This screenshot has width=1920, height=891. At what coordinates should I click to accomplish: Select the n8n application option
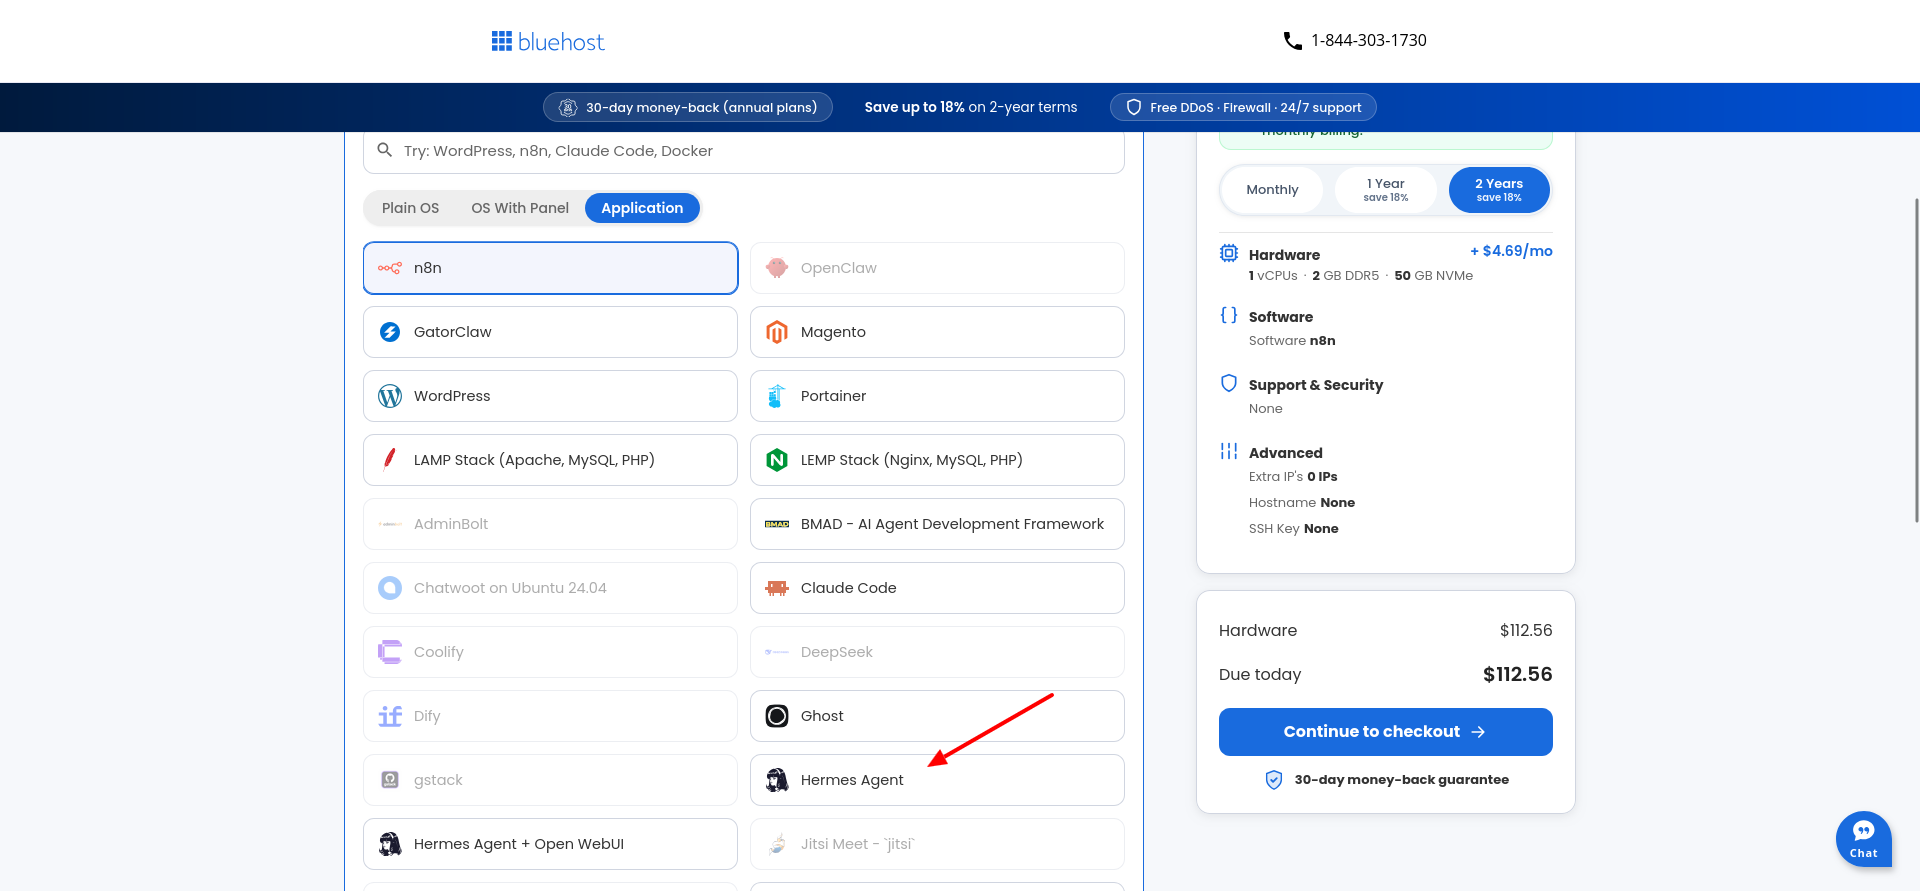coord(551,268)
